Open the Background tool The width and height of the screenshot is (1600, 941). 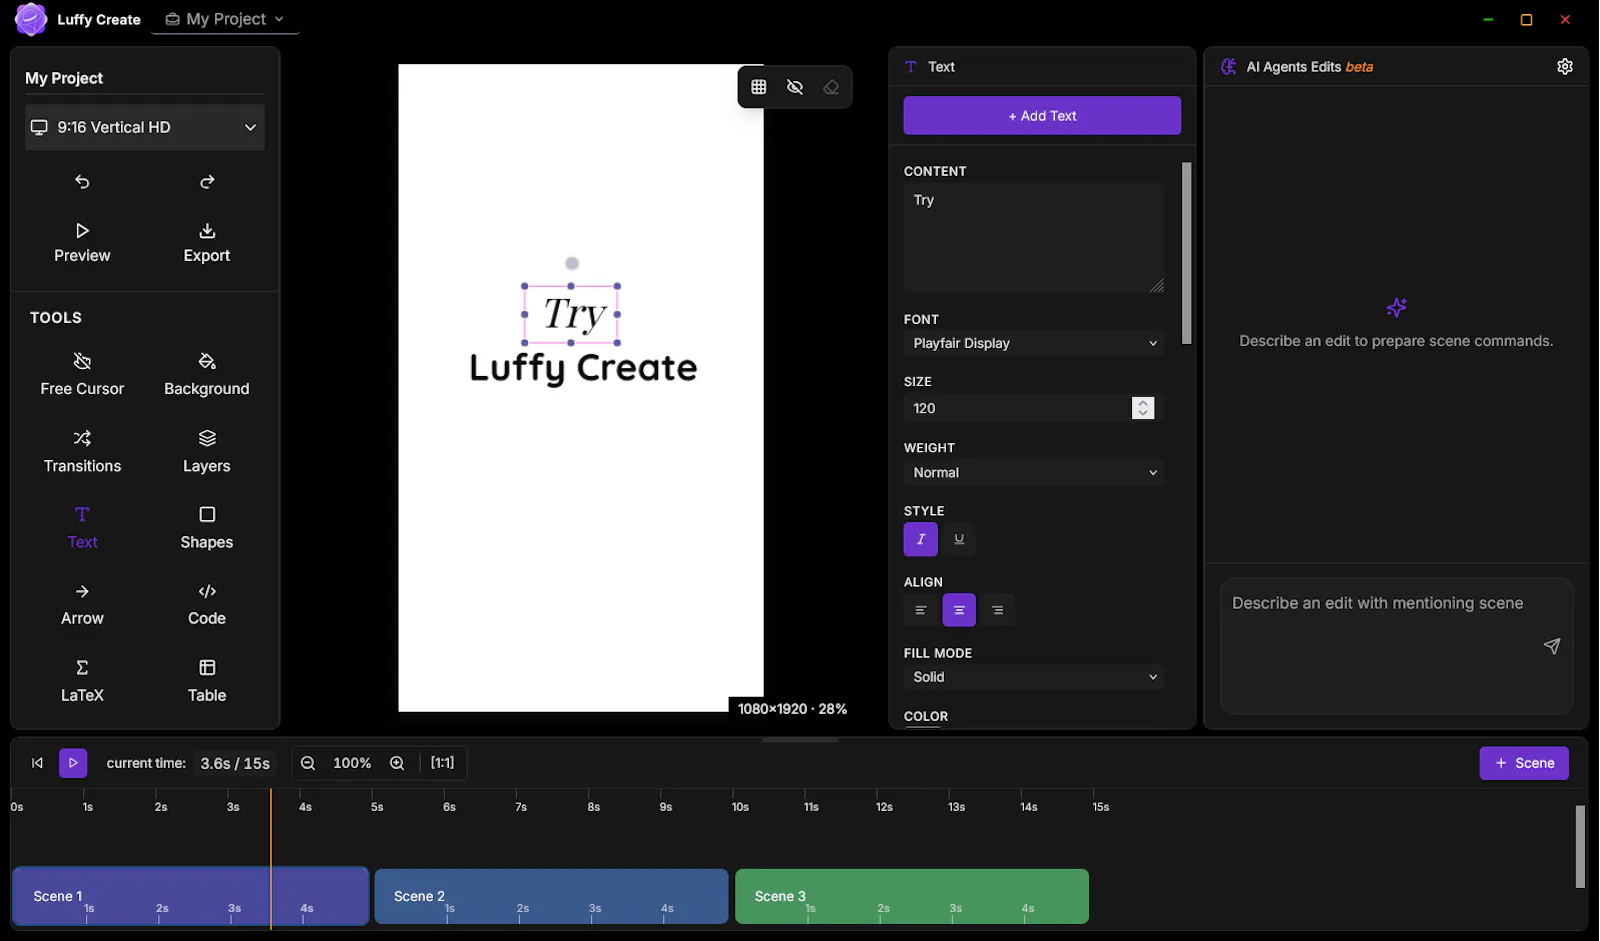pyautogui.click(x=207, y=375)
